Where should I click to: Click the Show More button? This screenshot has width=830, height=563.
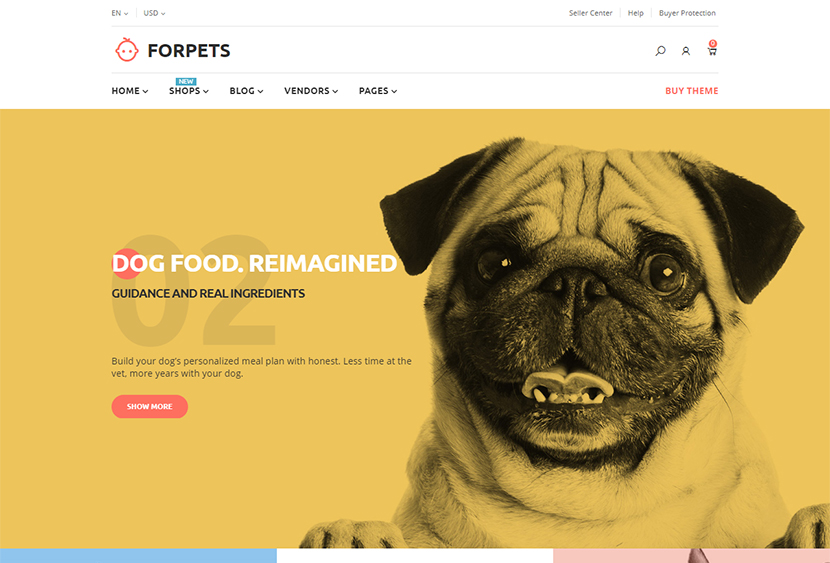pos(149,406)
